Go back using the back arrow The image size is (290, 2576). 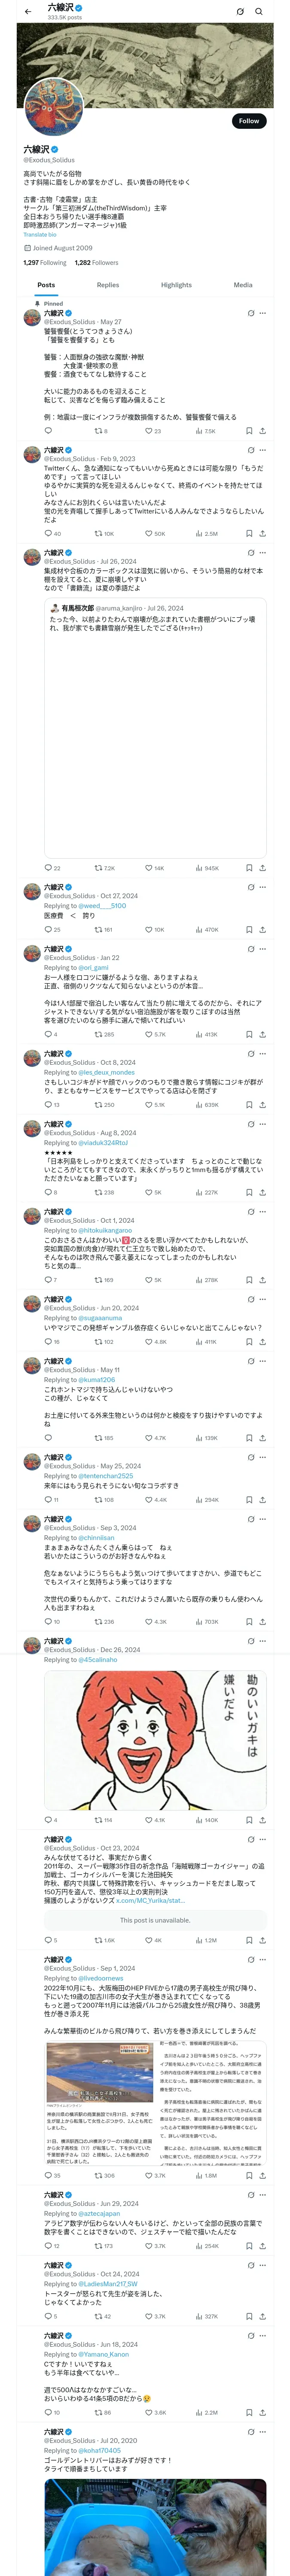28,12
